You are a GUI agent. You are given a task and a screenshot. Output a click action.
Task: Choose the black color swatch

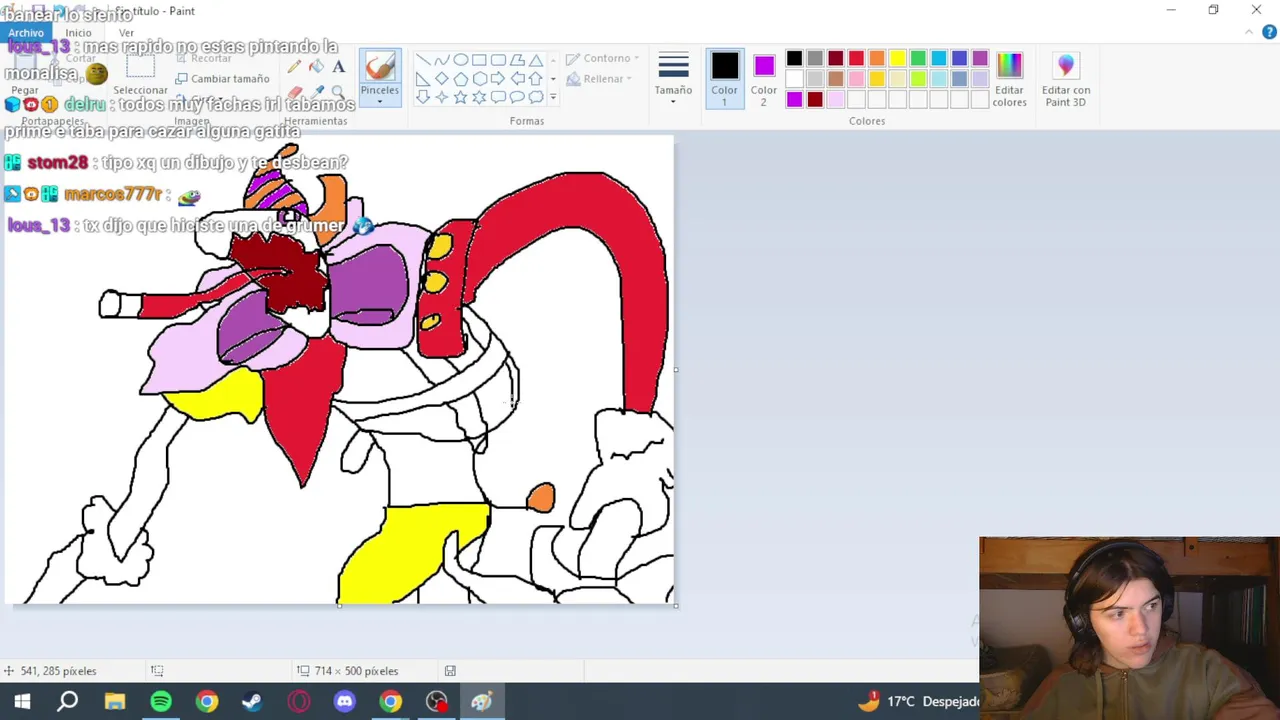point(794,59)
